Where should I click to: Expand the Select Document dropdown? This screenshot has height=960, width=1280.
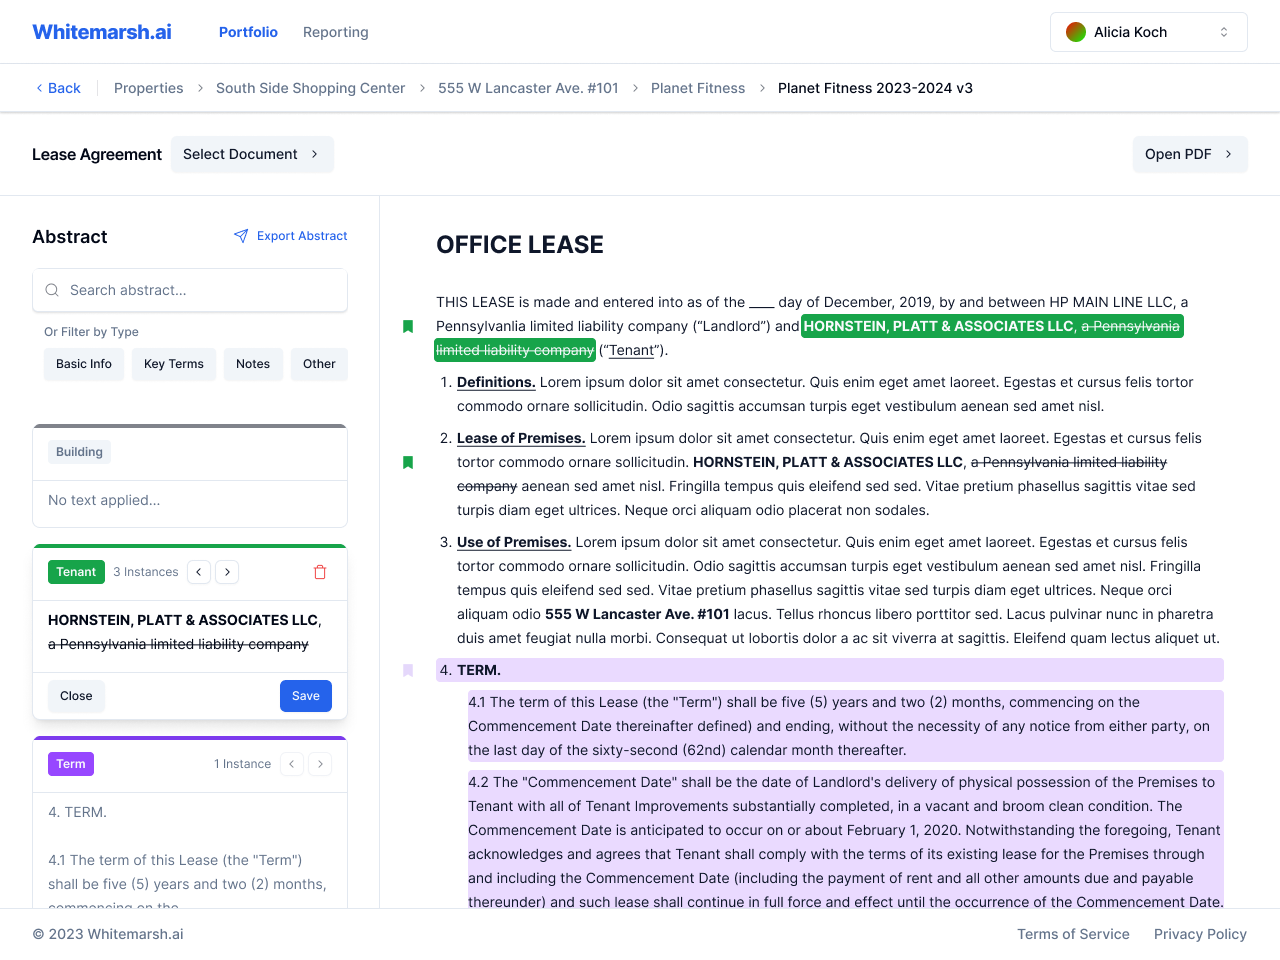[x=252, y=154]
